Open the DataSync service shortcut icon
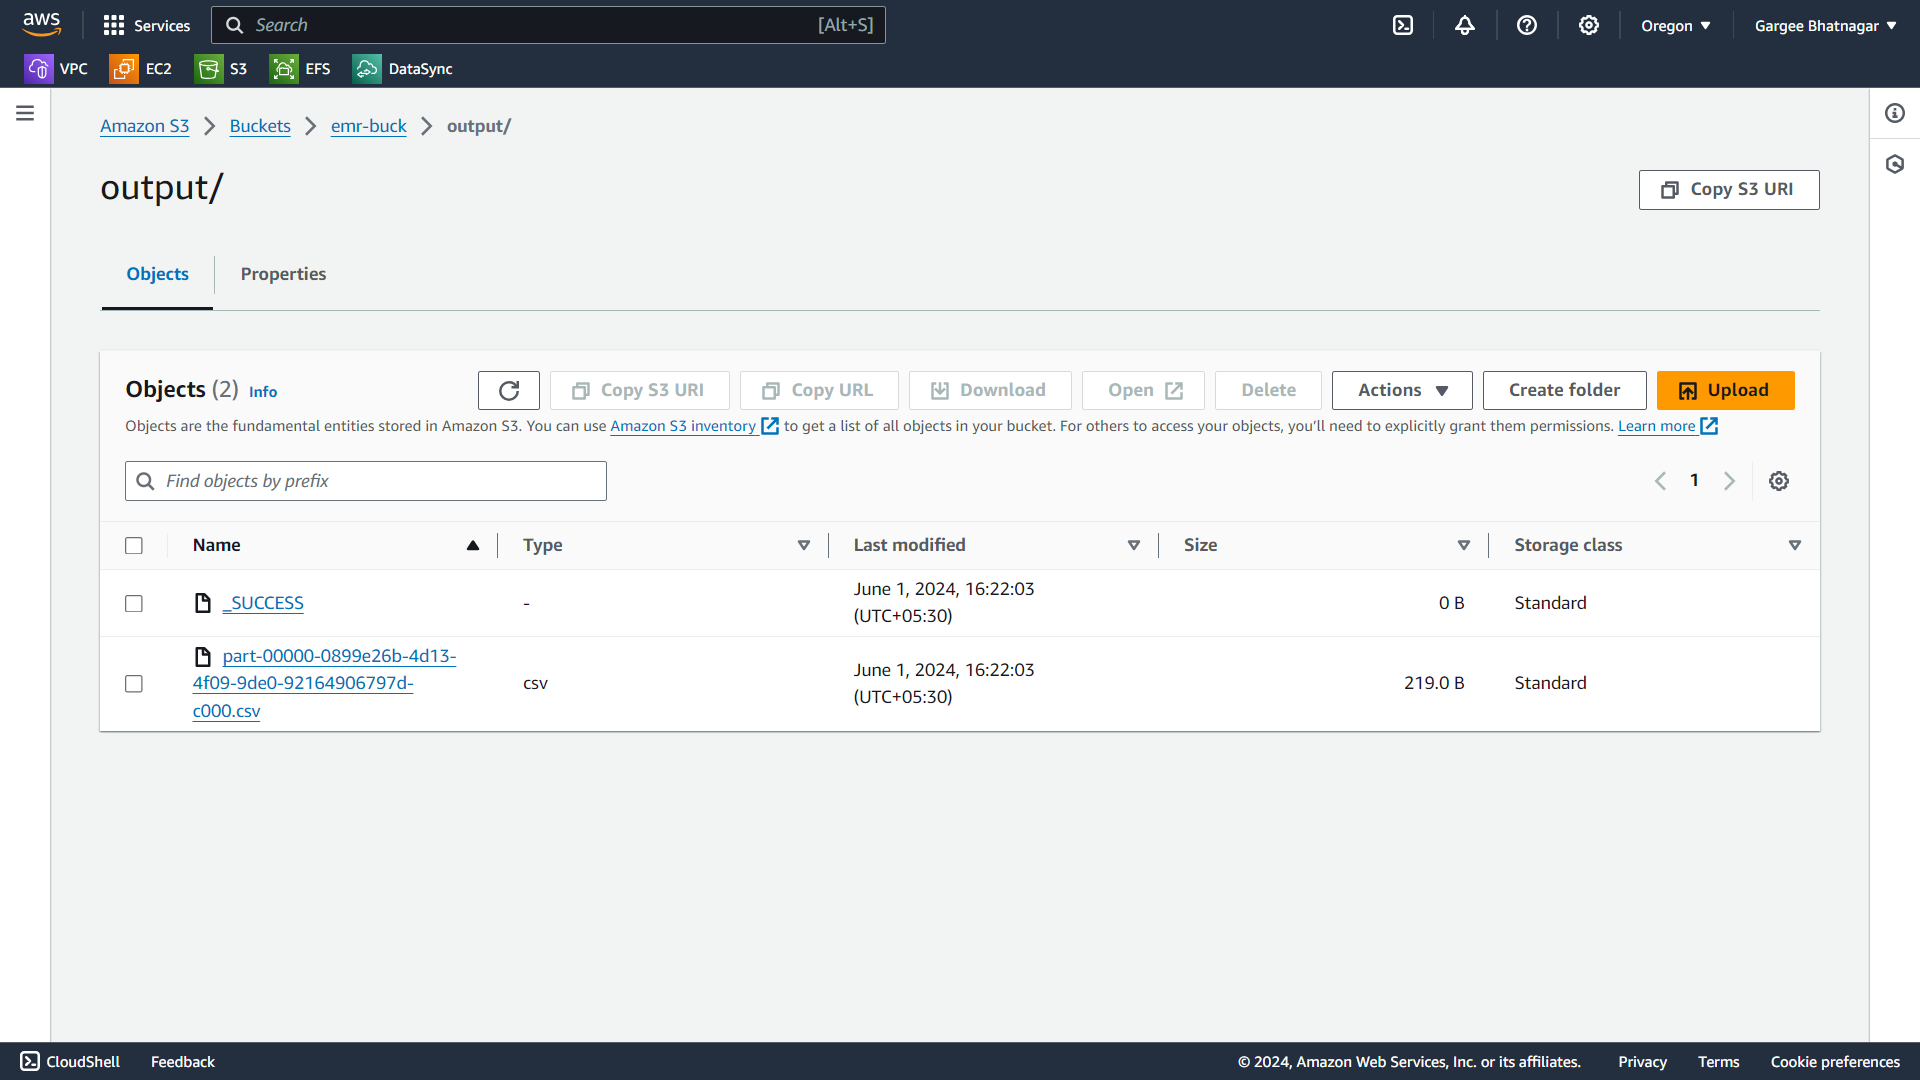Viewport: 1920px width, 1080px height. point(367,69)
